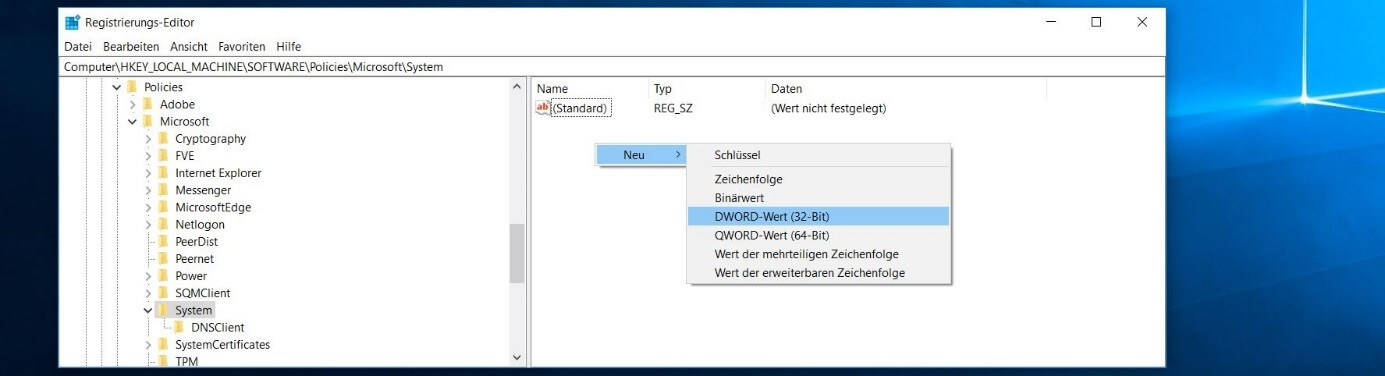Select the DNSClient key label

(x=218, y=328)
